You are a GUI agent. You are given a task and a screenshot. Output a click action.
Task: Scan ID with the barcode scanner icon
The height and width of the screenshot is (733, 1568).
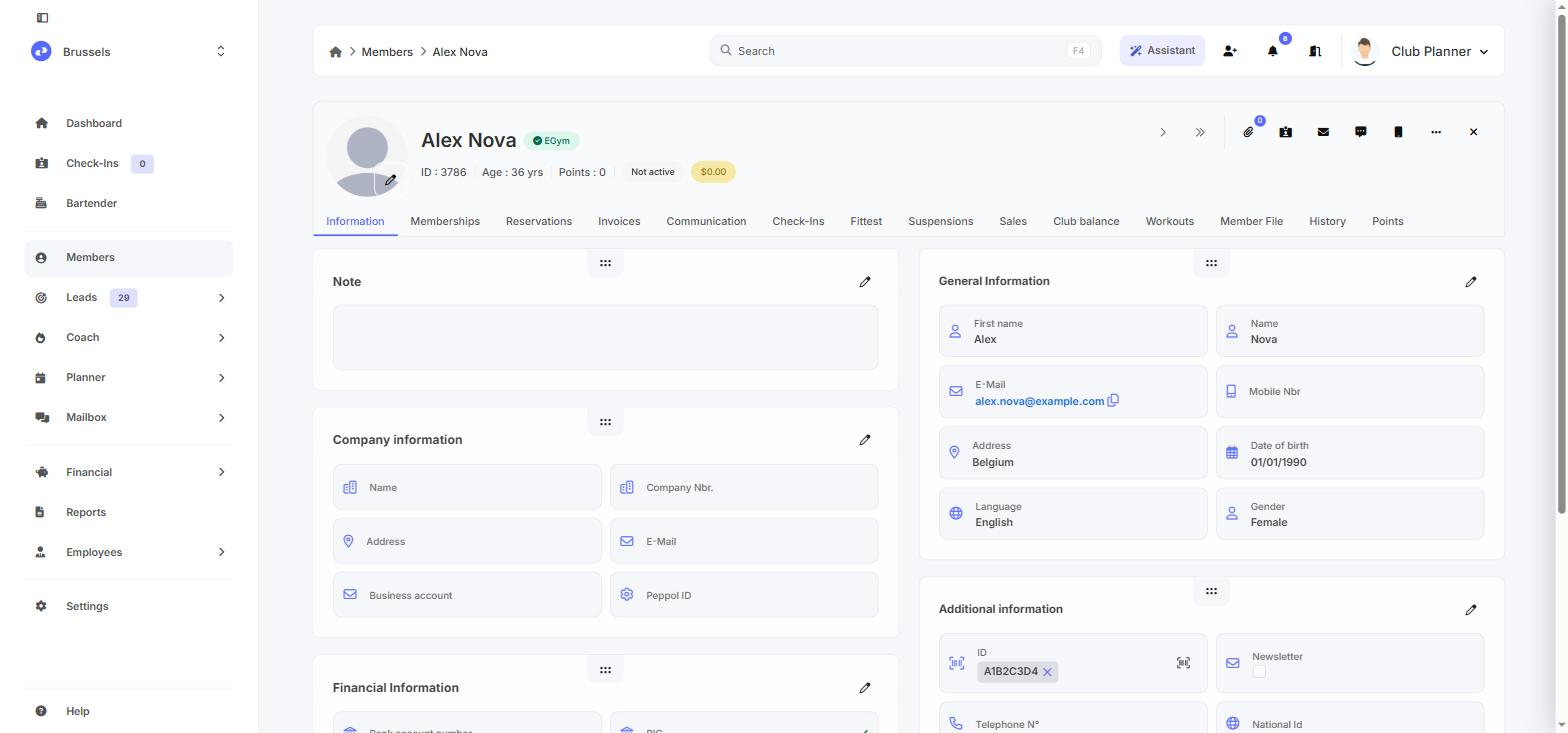[x=1183, y=663]
